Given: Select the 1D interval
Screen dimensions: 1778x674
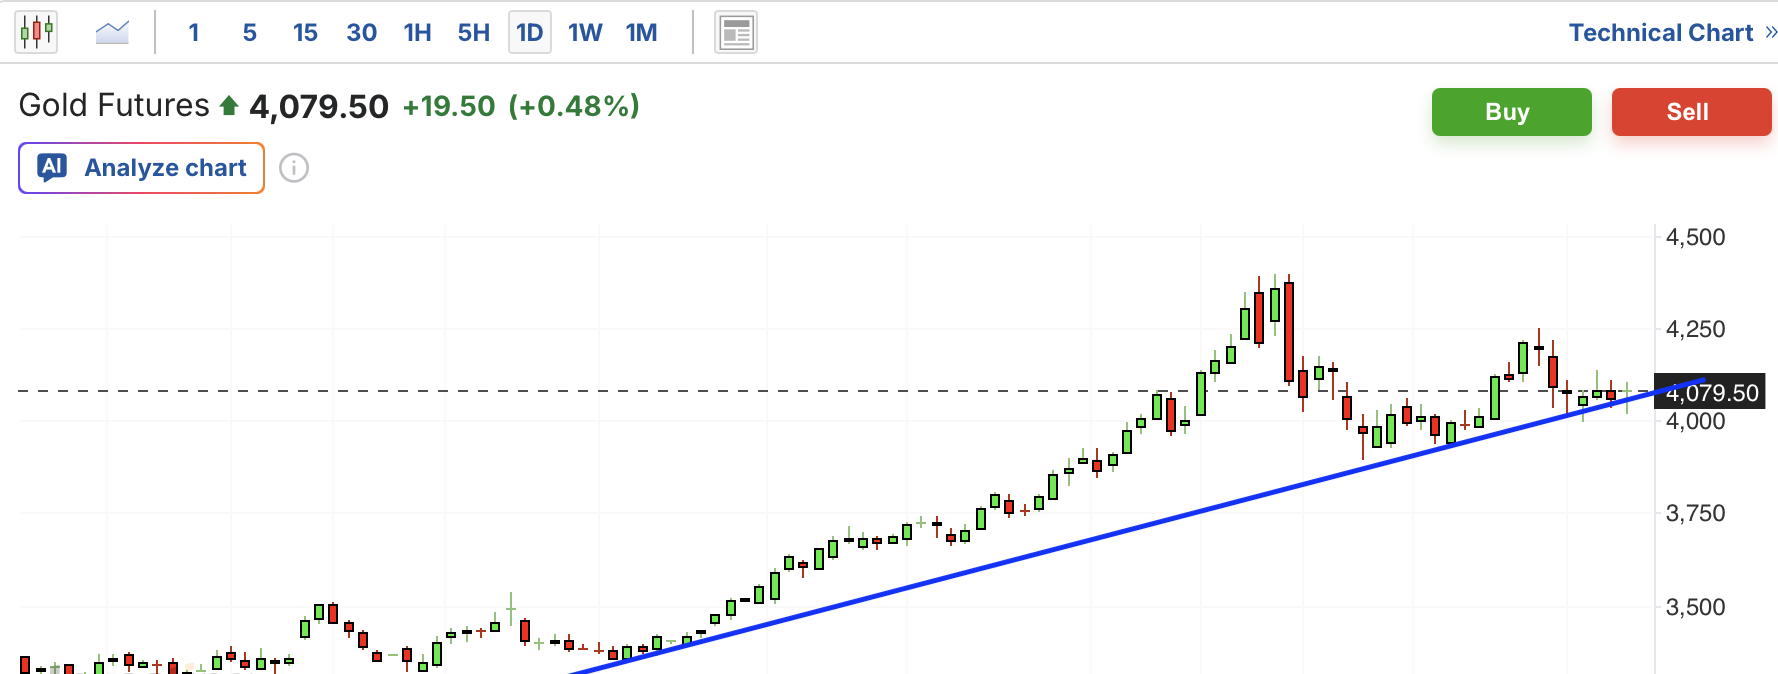Looking at the screenshot, I should coord(530,33).
